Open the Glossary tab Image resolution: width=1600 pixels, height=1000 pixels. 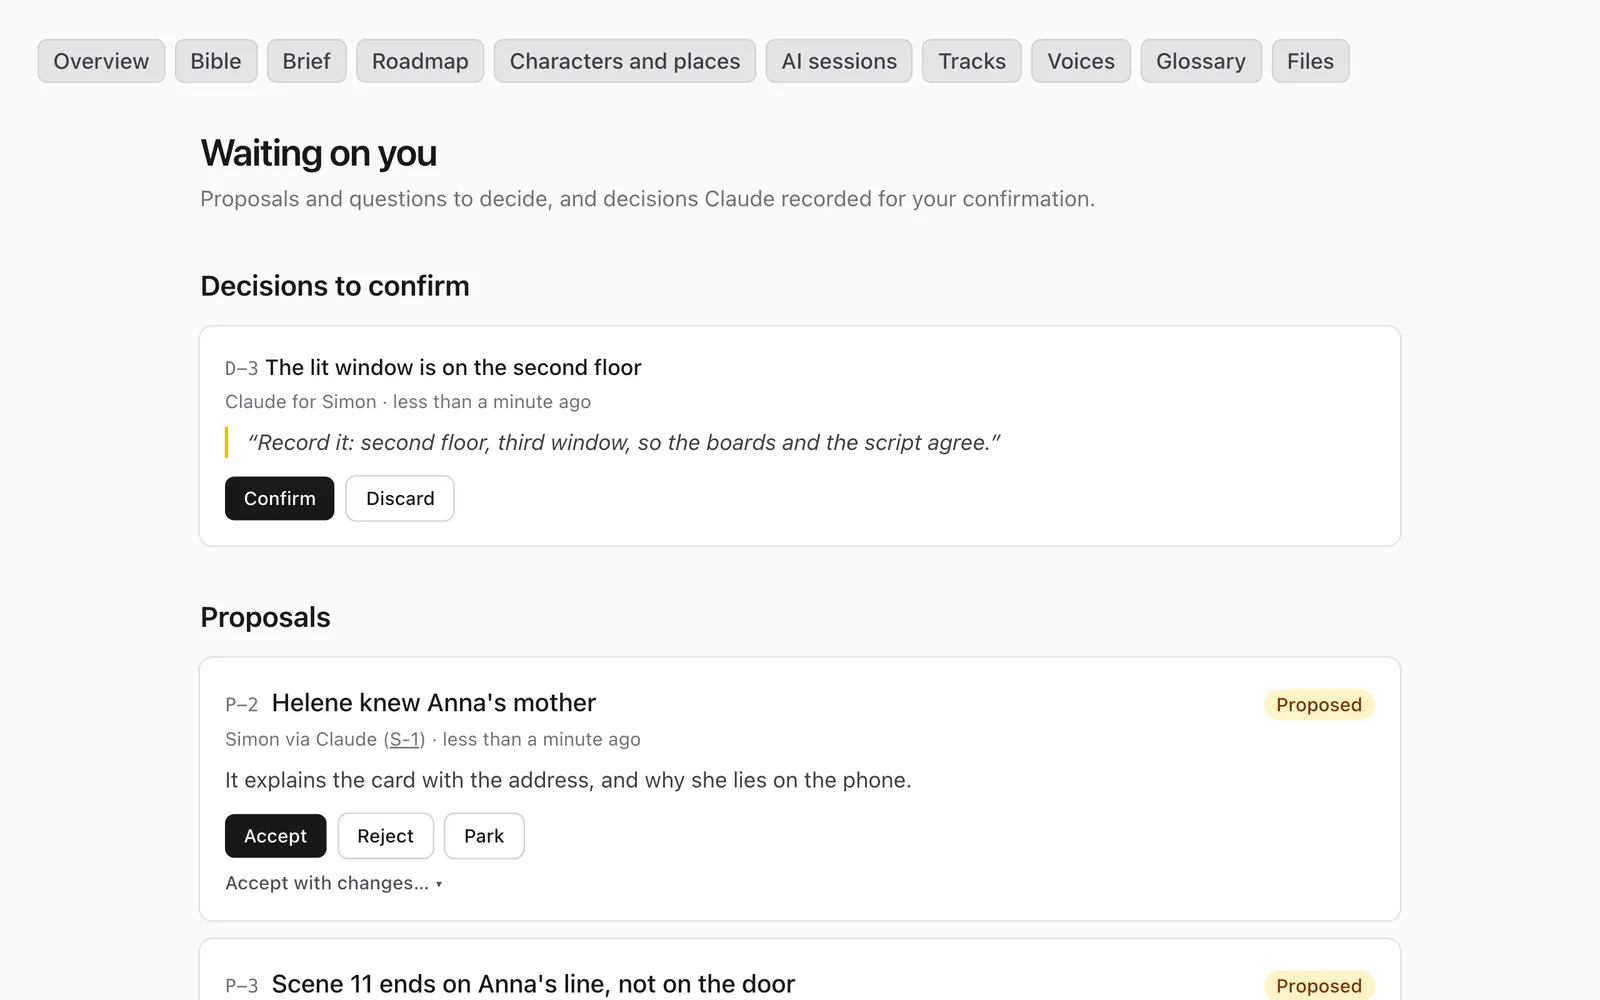click(1201, 61)
